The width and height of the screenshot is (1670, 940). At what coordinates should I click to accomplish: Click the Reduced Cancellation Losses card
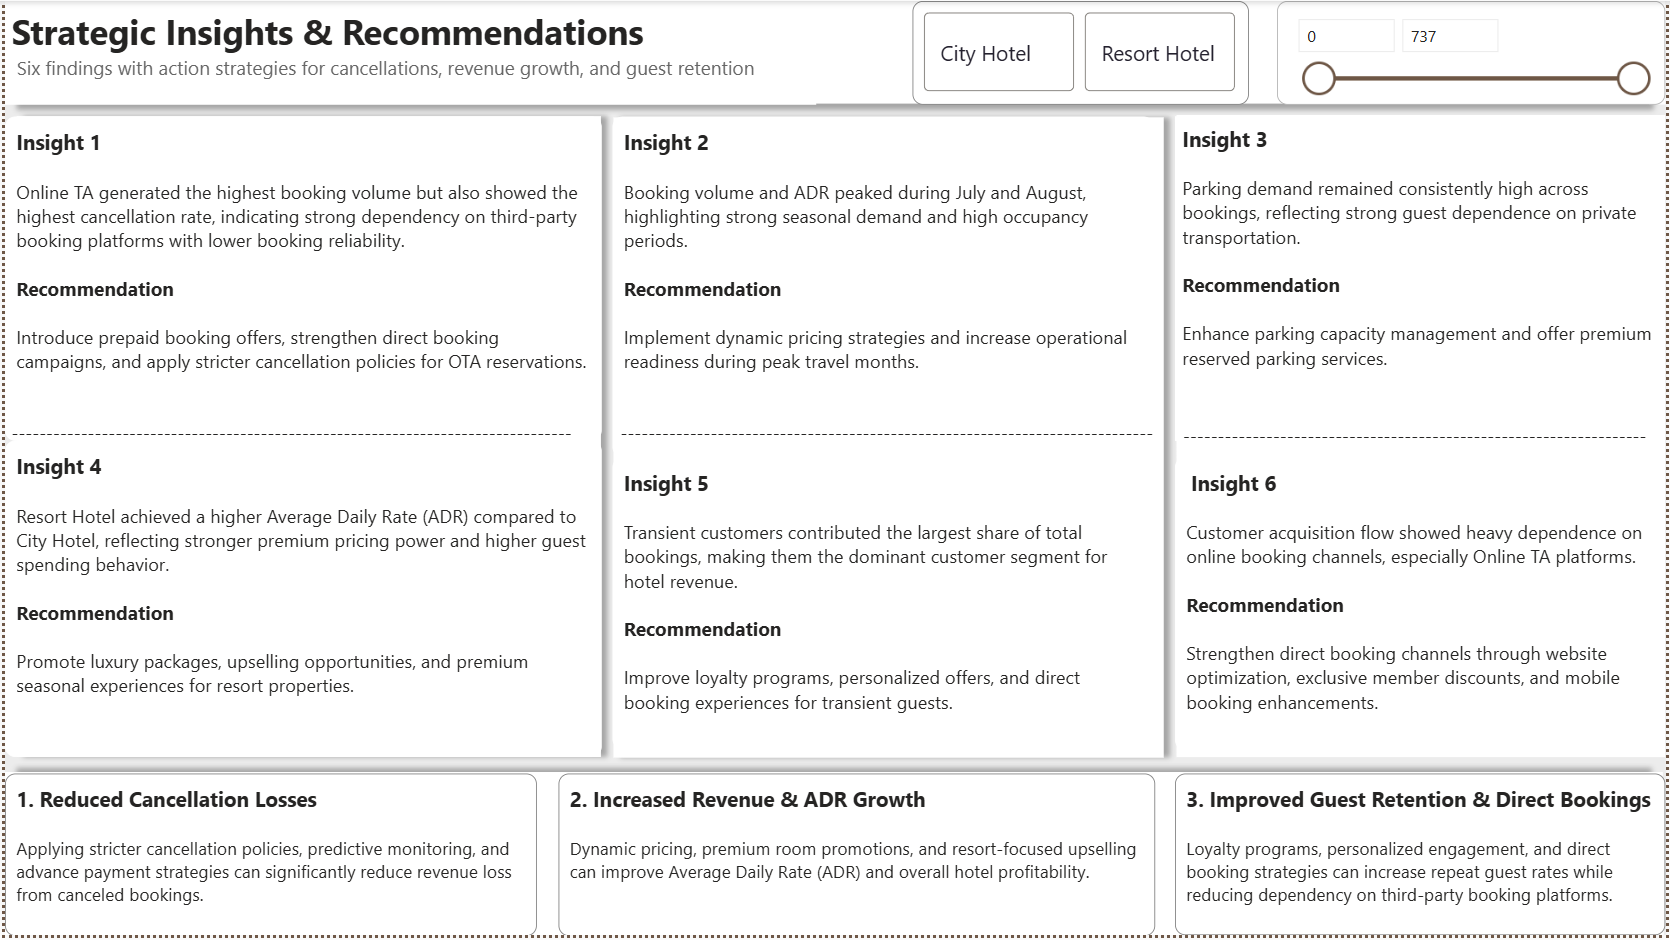click(271, 854)
